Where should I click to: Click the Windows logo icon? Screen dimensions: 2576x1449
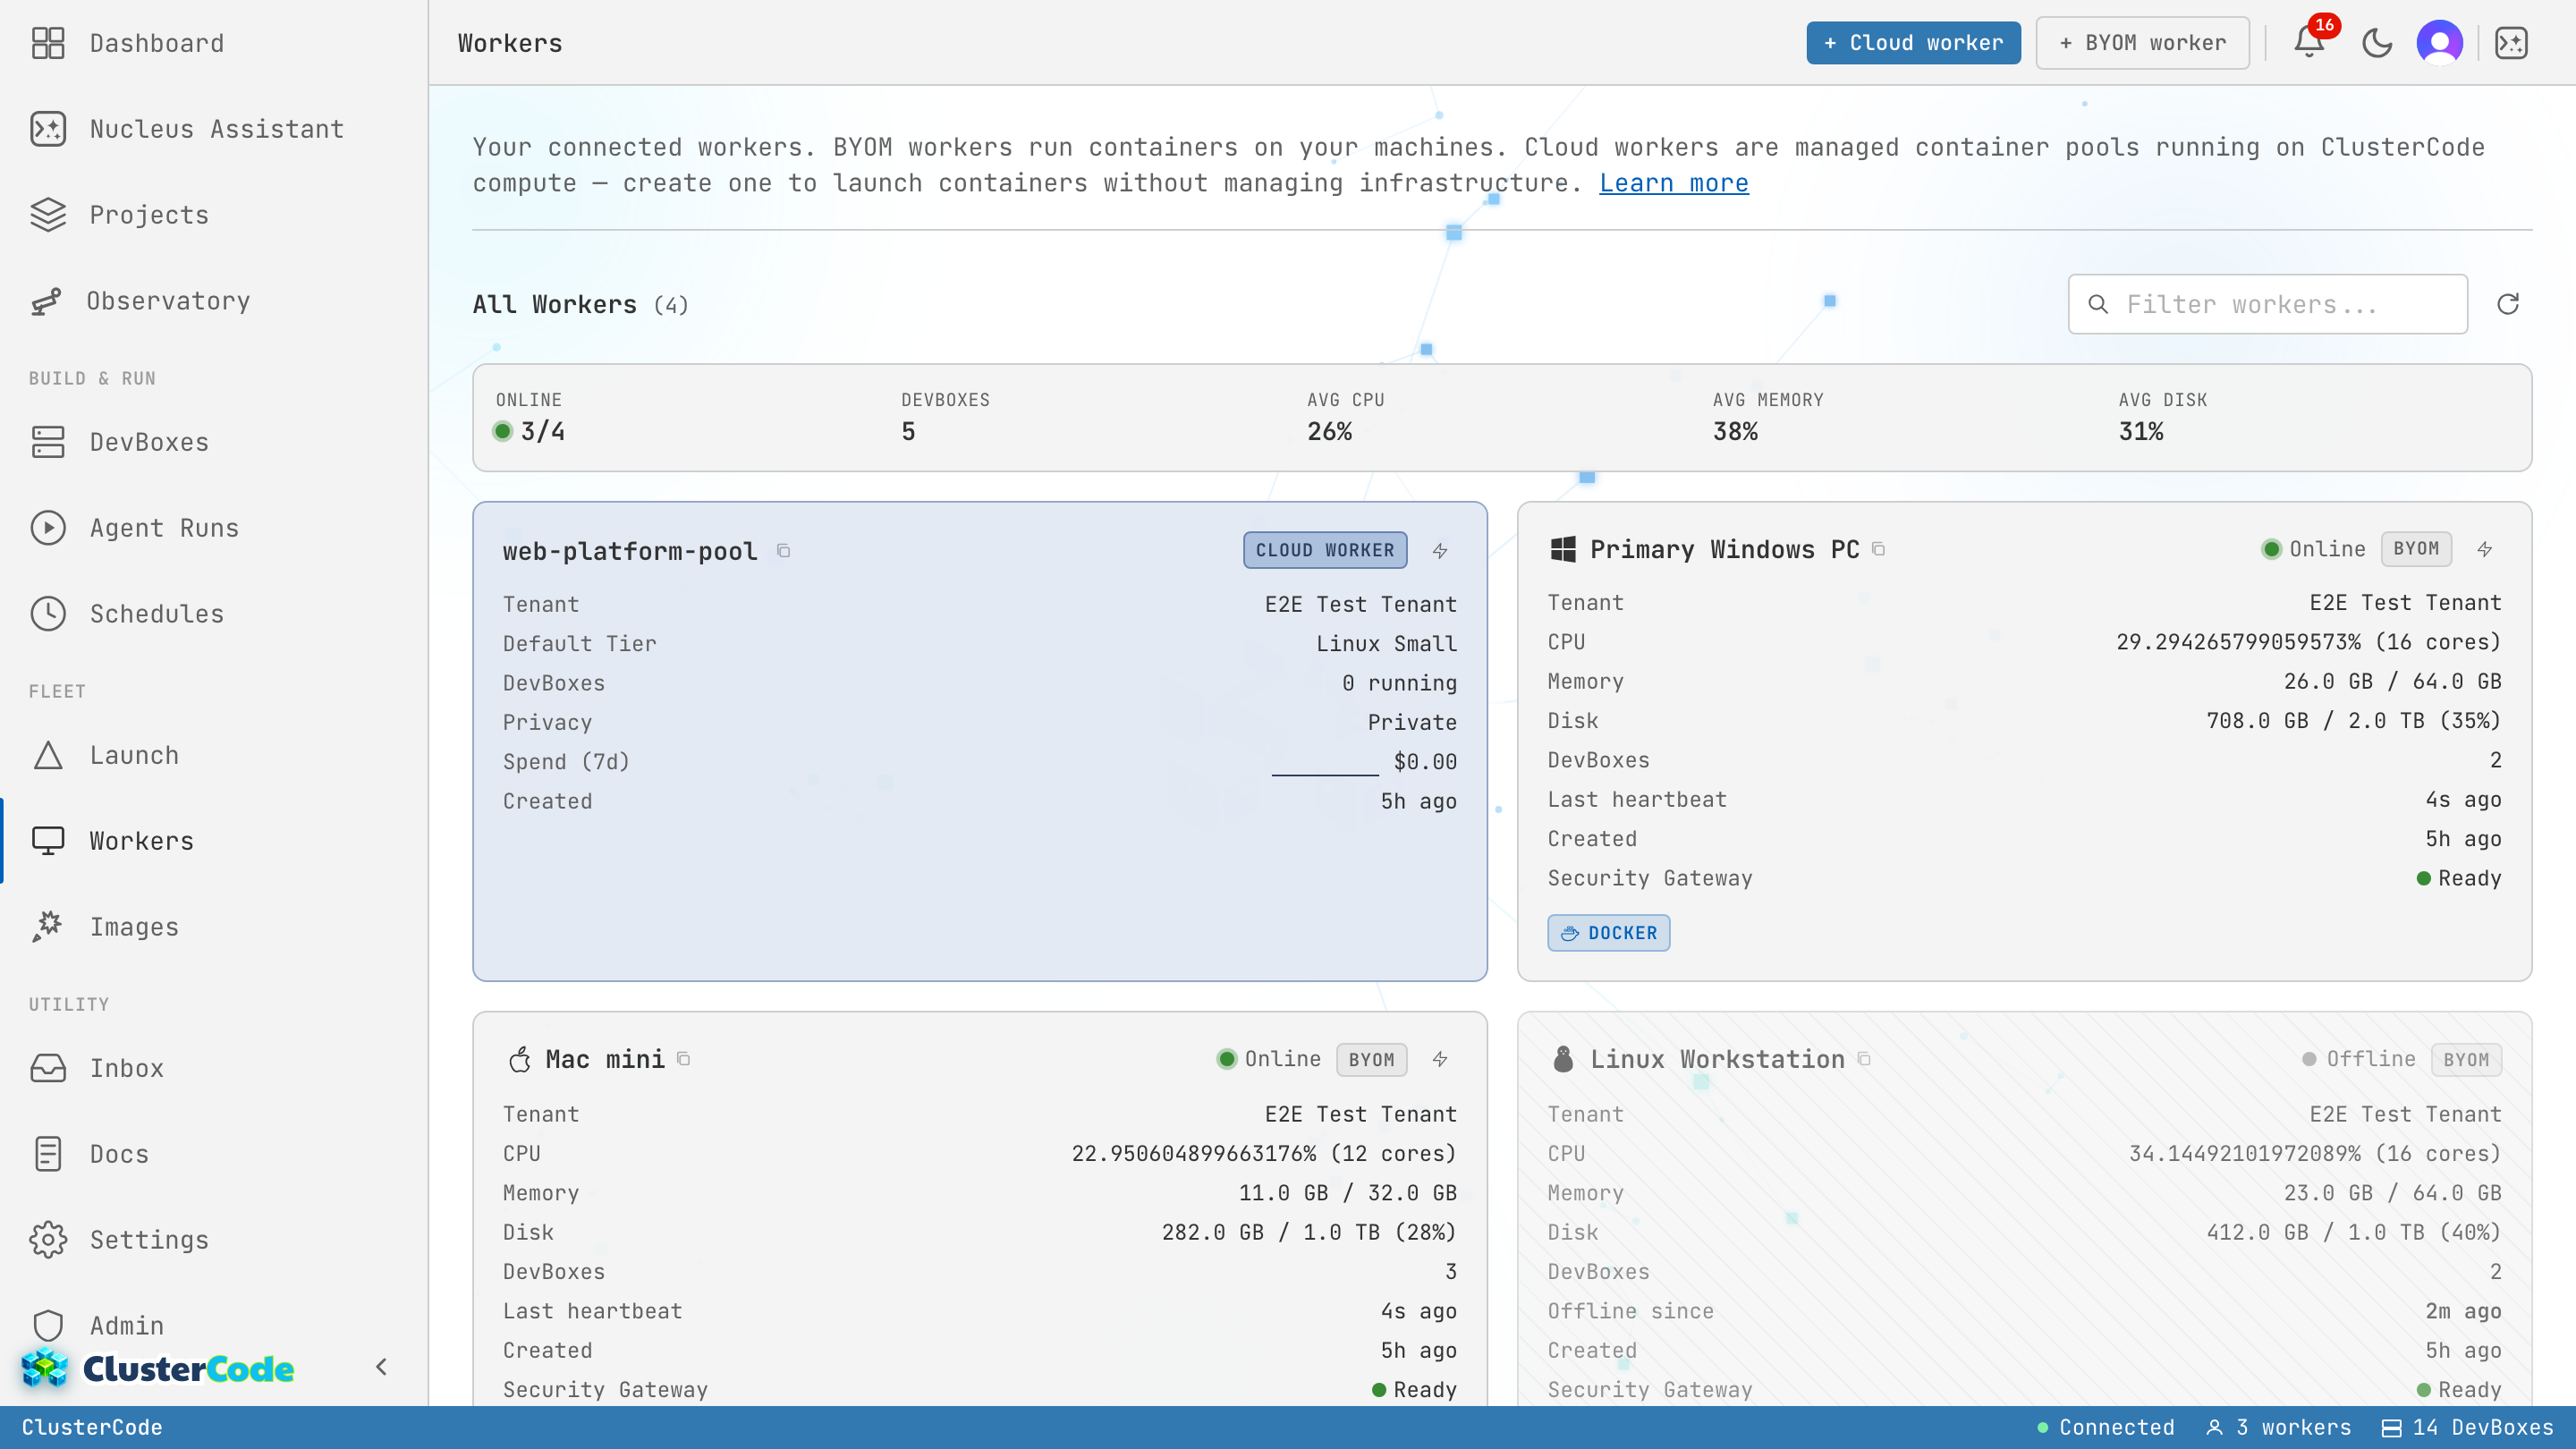click(x=1563, y=549)
